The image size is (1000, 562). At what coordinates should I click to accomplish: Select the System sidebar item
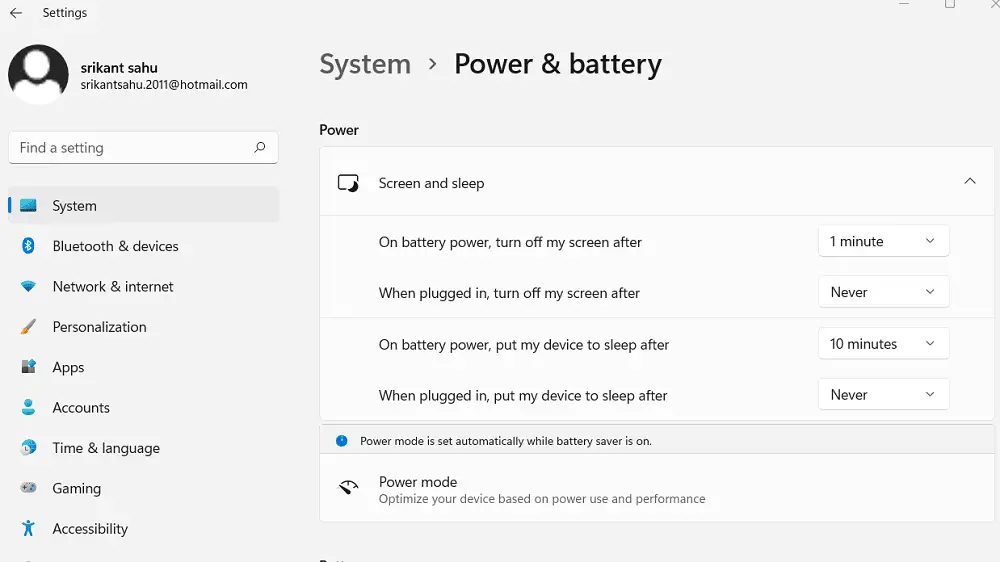pos(75,206)
